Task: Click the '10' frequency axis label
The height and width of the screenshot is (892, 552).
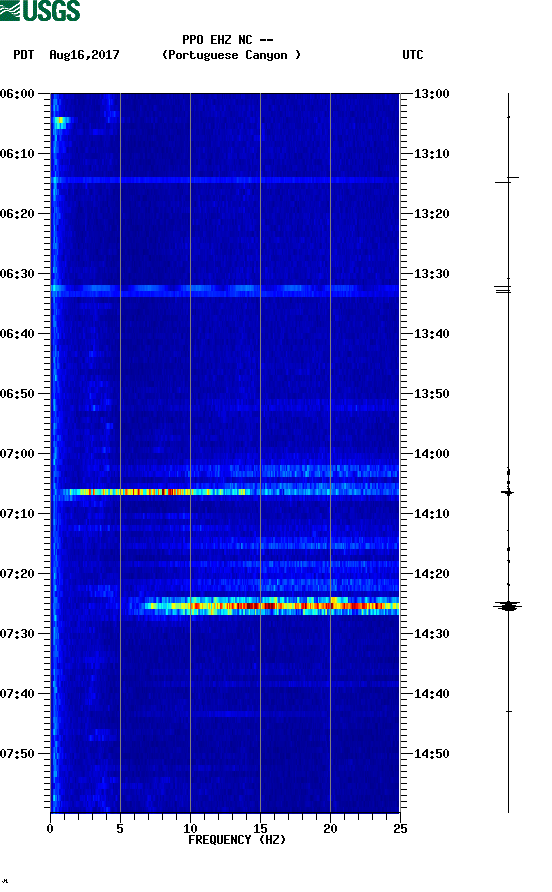Action: tap(190, 828)
